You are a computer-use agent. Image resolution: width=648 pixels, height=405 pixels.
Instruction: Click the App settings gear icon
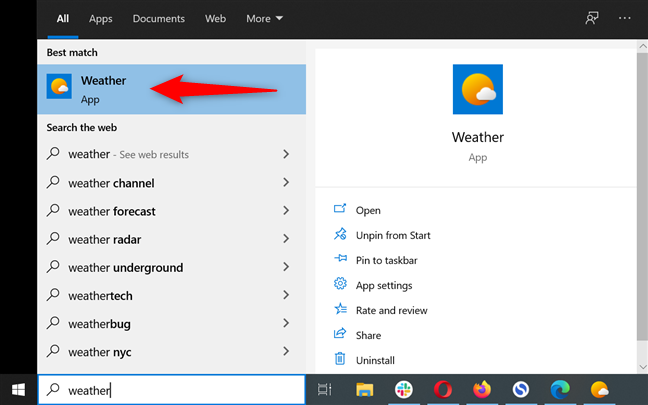[x=340, y=284]
